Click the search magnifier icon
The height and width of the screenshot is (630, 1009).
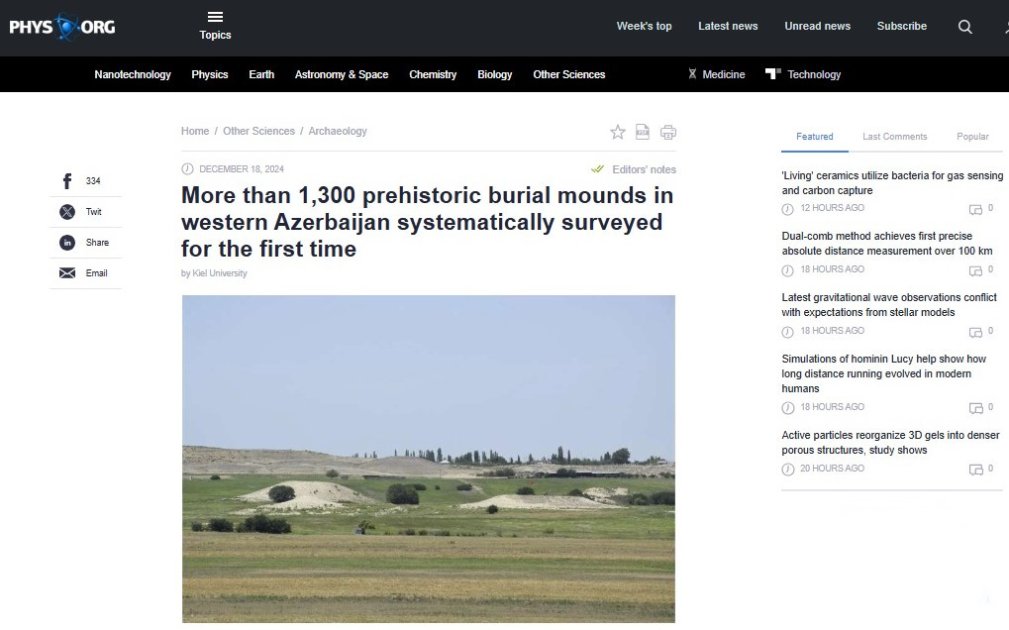pos(965,27)
